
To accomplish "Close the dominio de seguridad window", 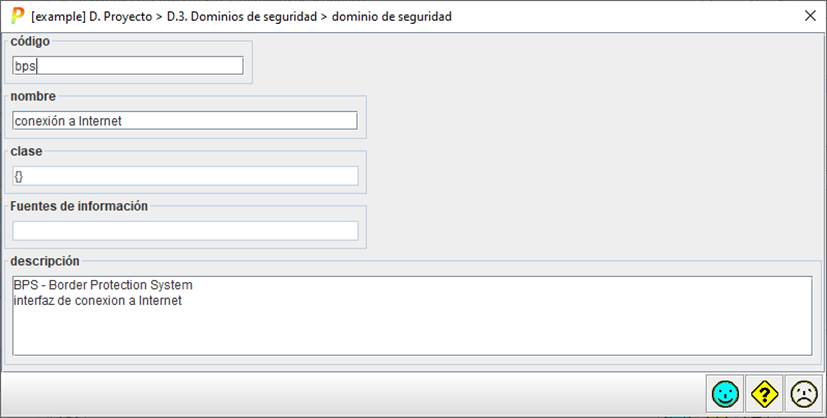I will pos(810,16).
